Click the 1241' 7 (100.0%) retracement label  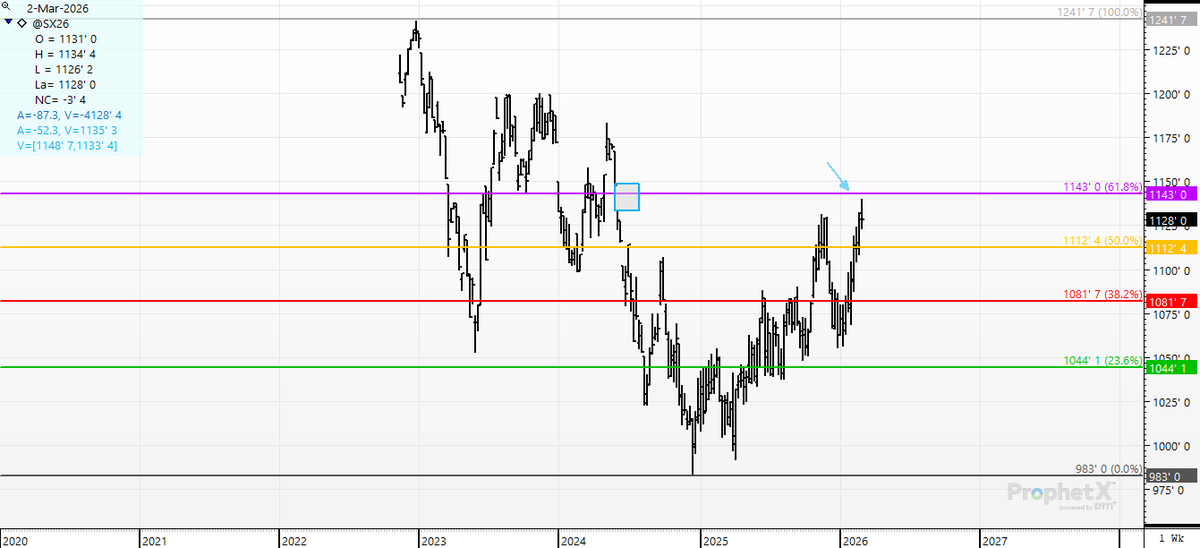1099,12
